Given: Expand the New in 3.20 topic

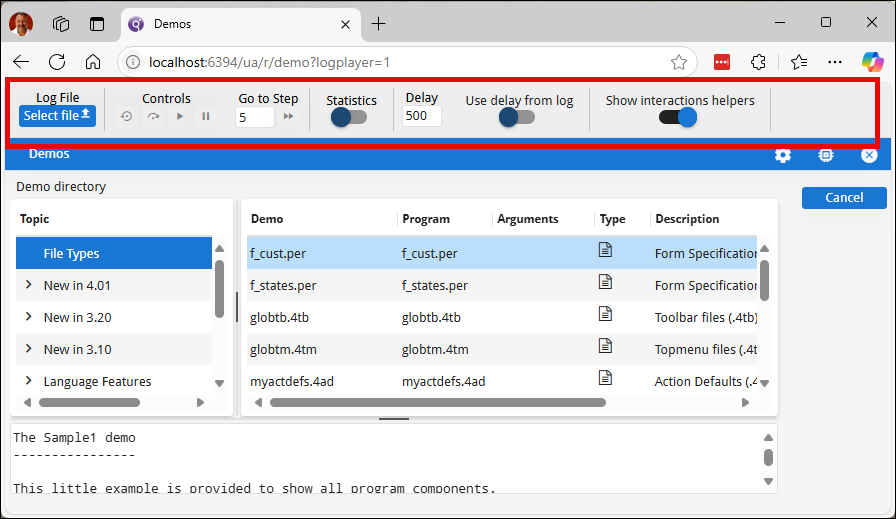Looking at the screenshot, I should tap(28, 317).
